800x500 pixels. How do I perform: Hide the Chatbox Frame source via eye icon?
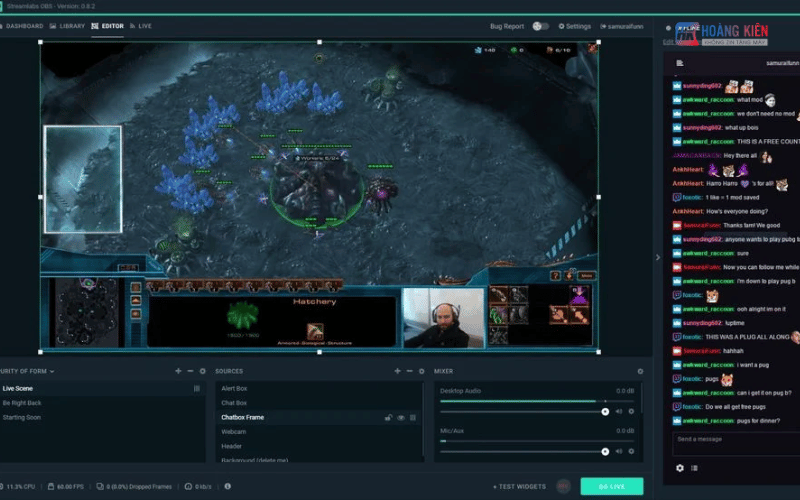[x=401, y=417]
